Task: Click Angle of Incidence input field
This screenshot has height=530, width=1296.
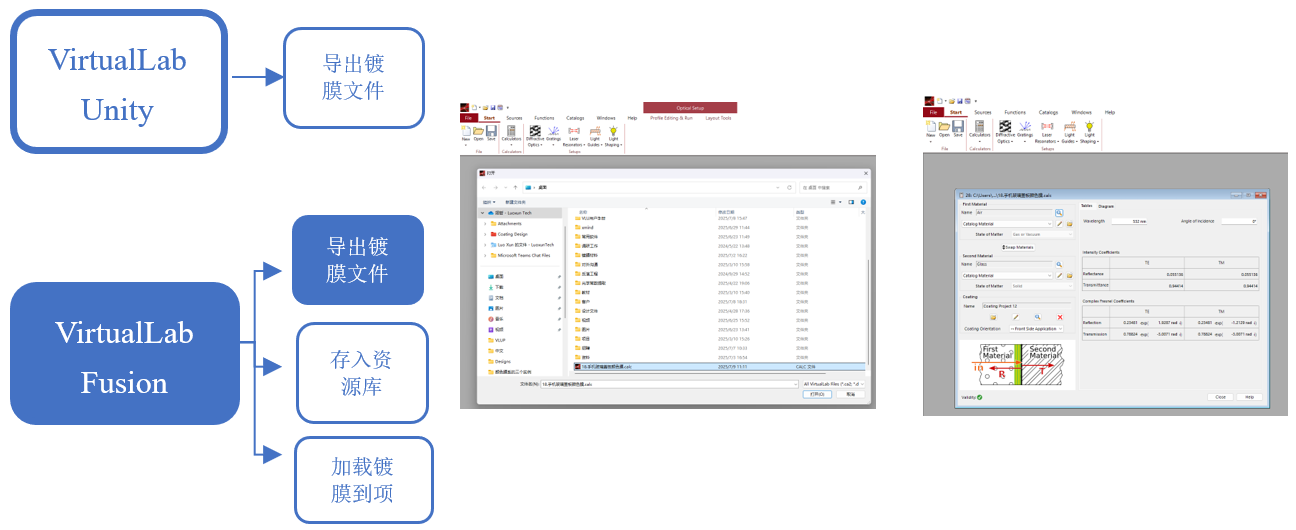Action: coord(1239,221)
